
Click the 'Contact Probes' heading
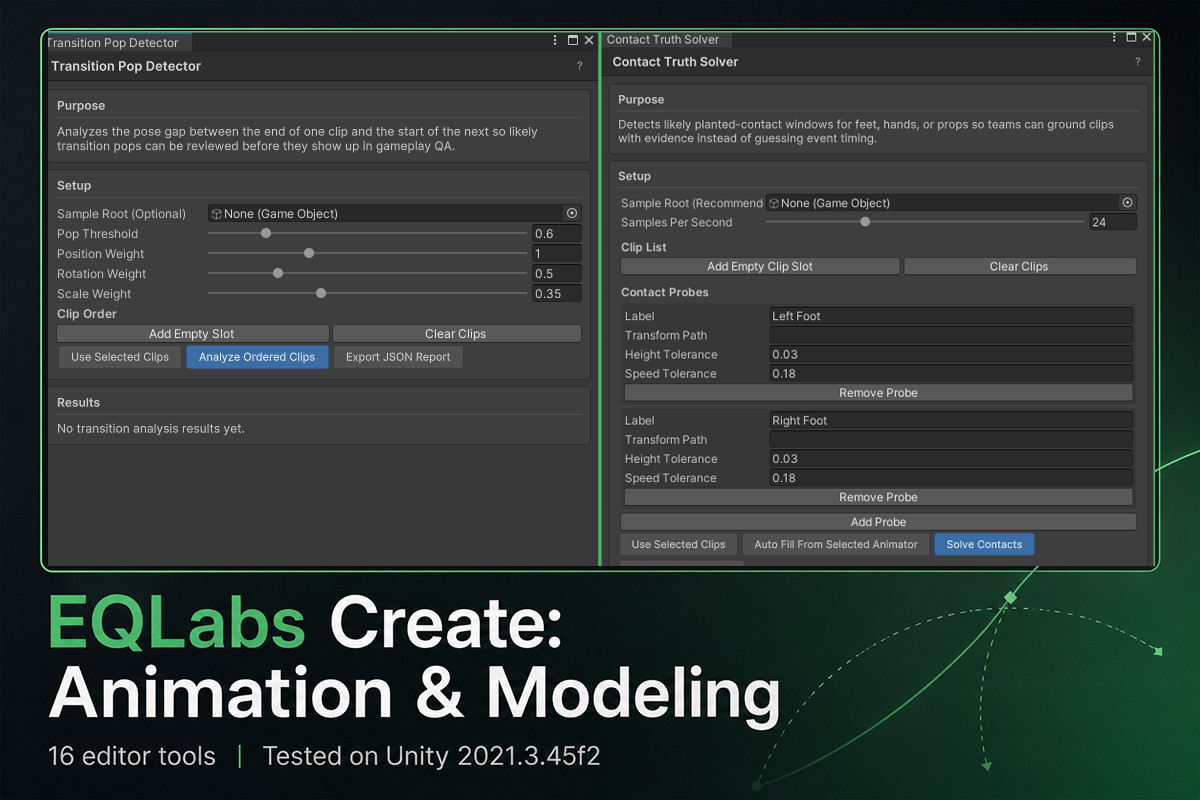tap(665, 292)
